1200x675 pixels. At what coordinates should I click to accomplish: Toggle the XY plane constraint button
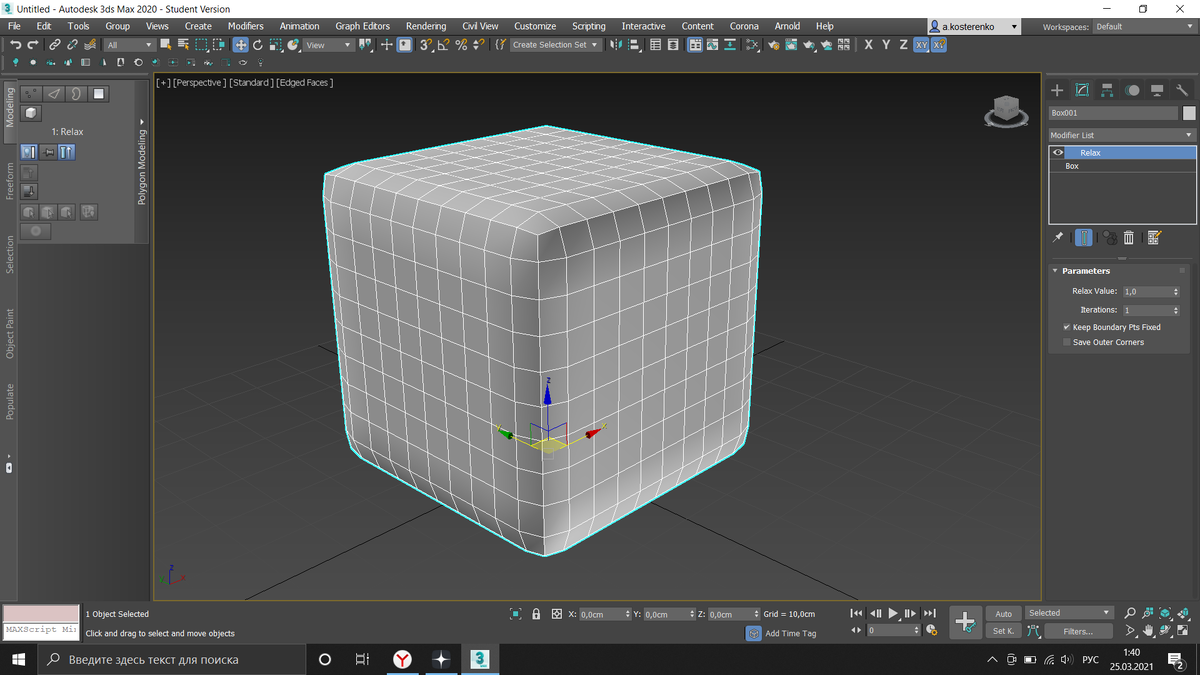921,45
